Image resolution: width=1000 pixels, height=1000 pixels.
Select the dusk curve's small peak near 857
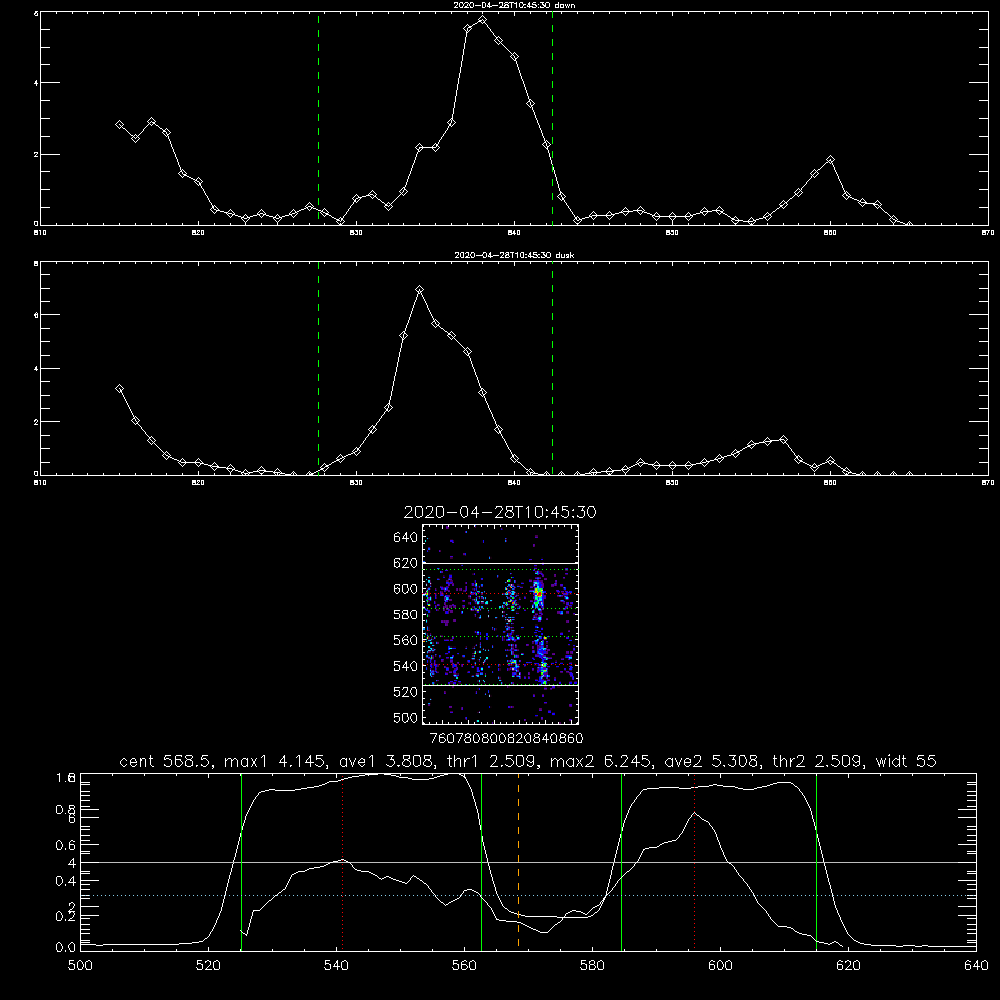point(783,439)
